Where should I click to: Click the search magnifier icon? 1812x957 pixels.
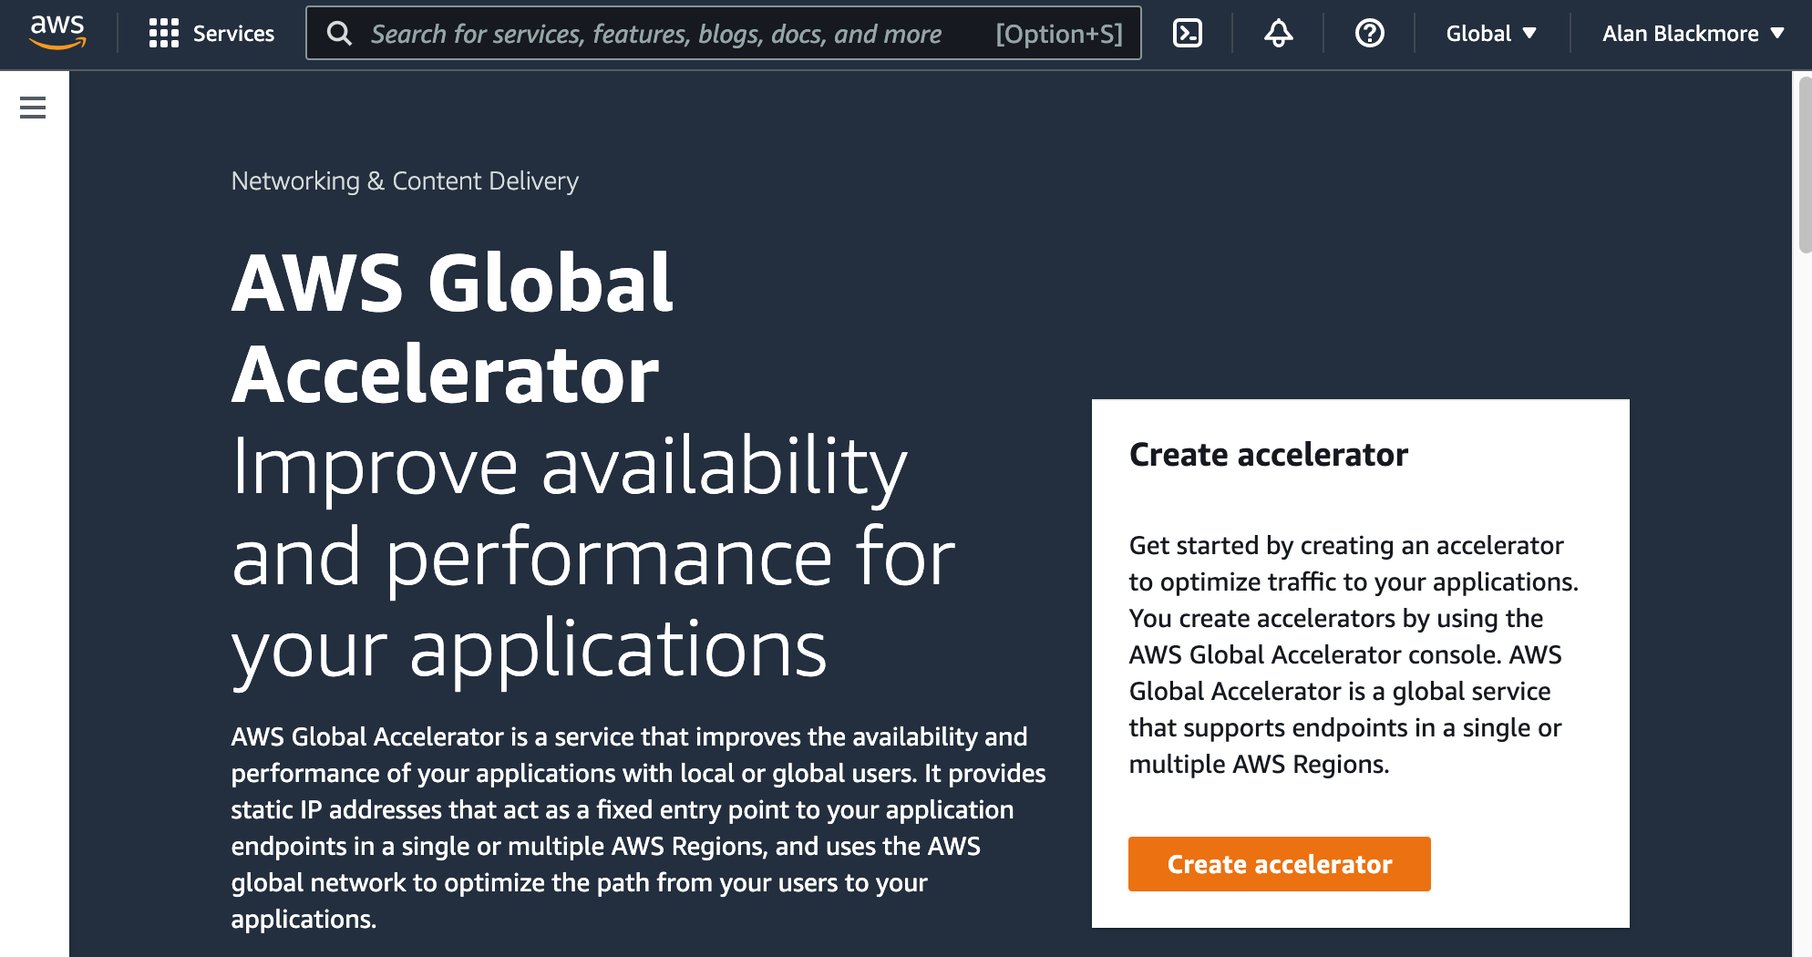tap(339, 33)
